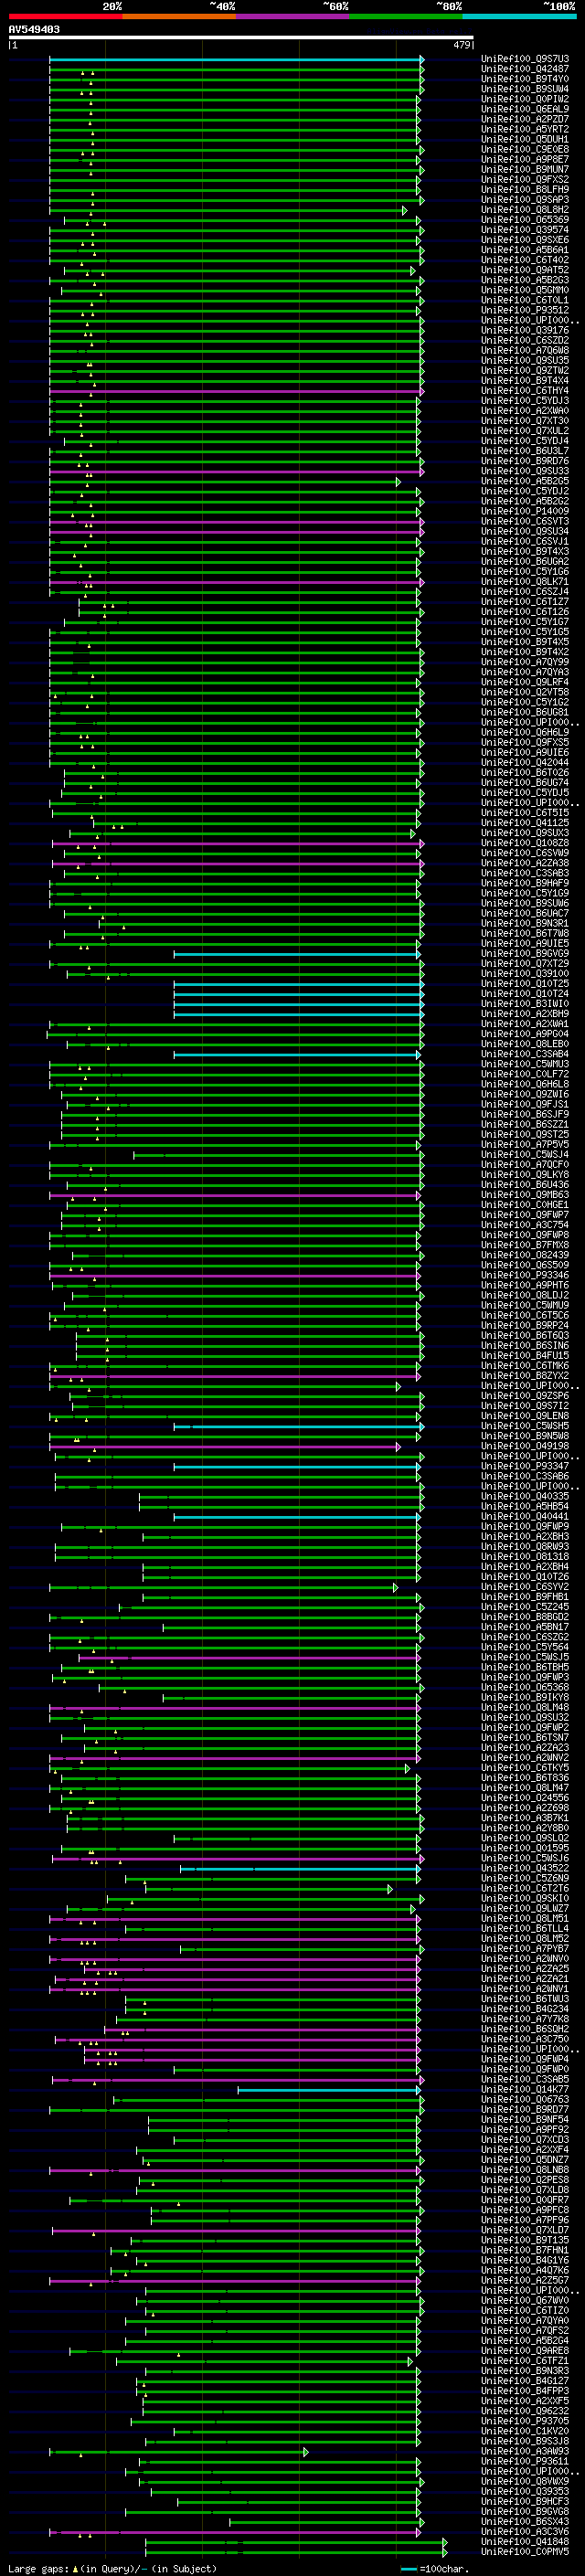Click purple alignment bar of UniRef100_Q8LNB8
Viewport: 585px width, 2576px height.
click(x=236, y=2171)
